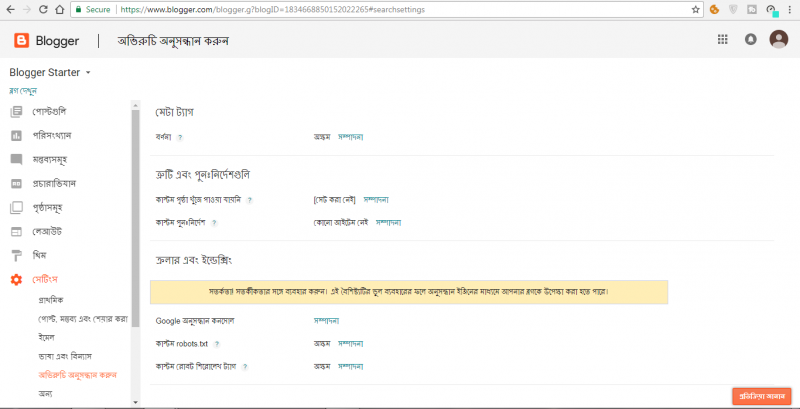Click সম্পাদনা link in the বর্ণনা row
This screenshot has height=409, width=800.
click(x=351, y=137)
